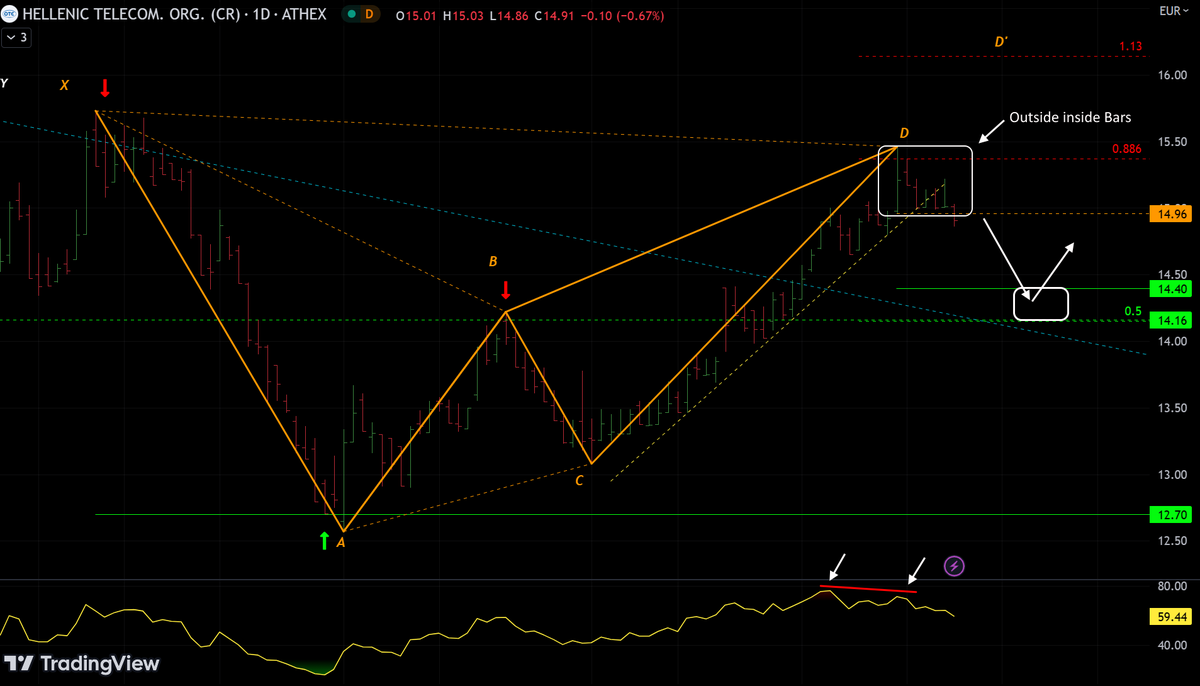1200x686 pixels.
Task: Click the TradingView logo
Action: [82, 663]
